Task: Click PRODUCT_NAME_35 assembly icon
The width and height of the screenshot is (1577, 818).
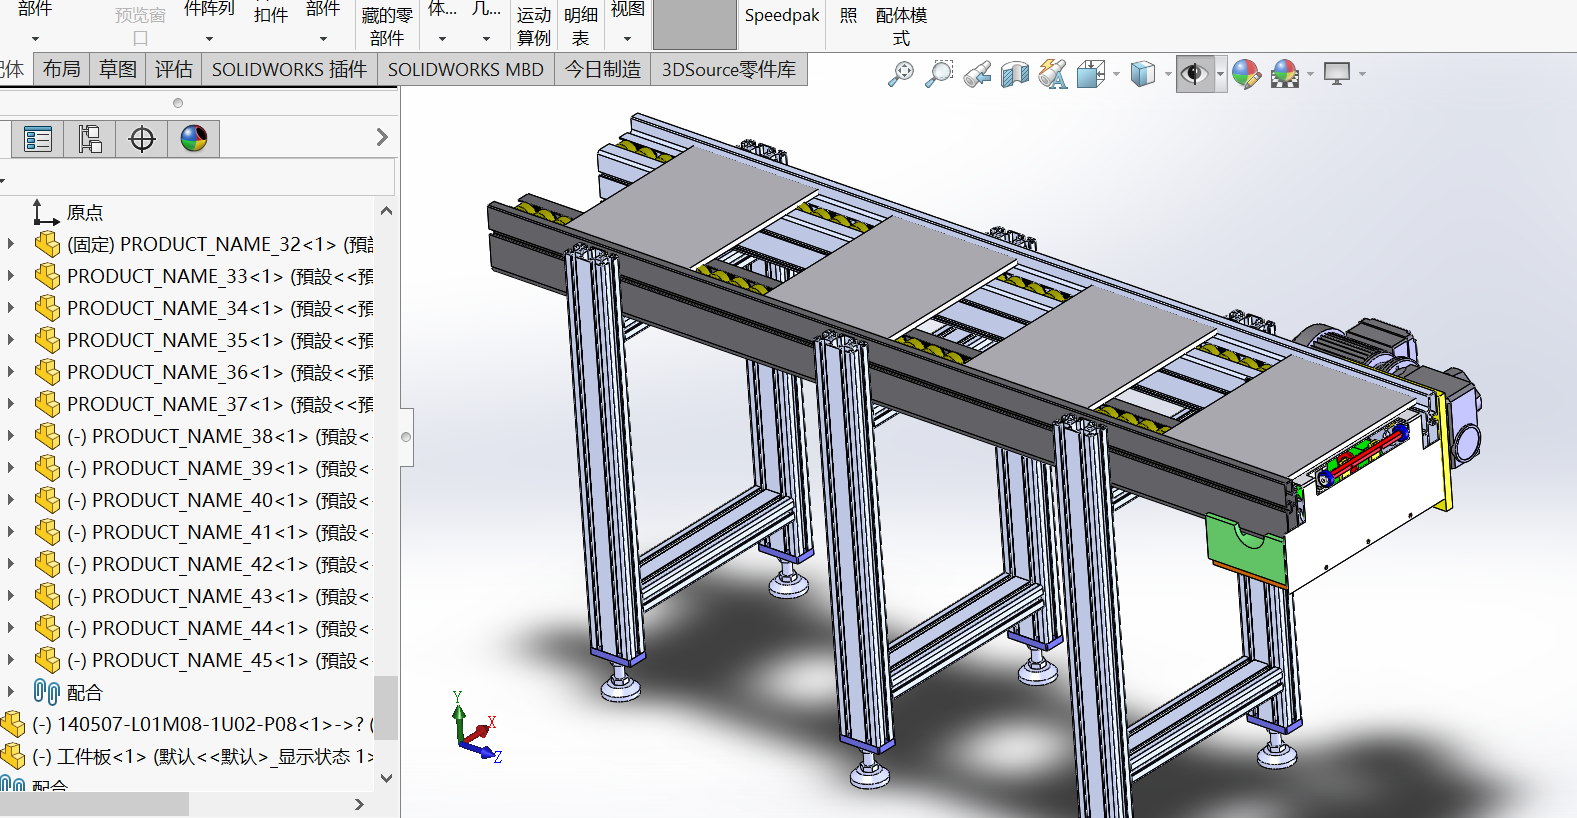Action: click(x=47, y=341)
